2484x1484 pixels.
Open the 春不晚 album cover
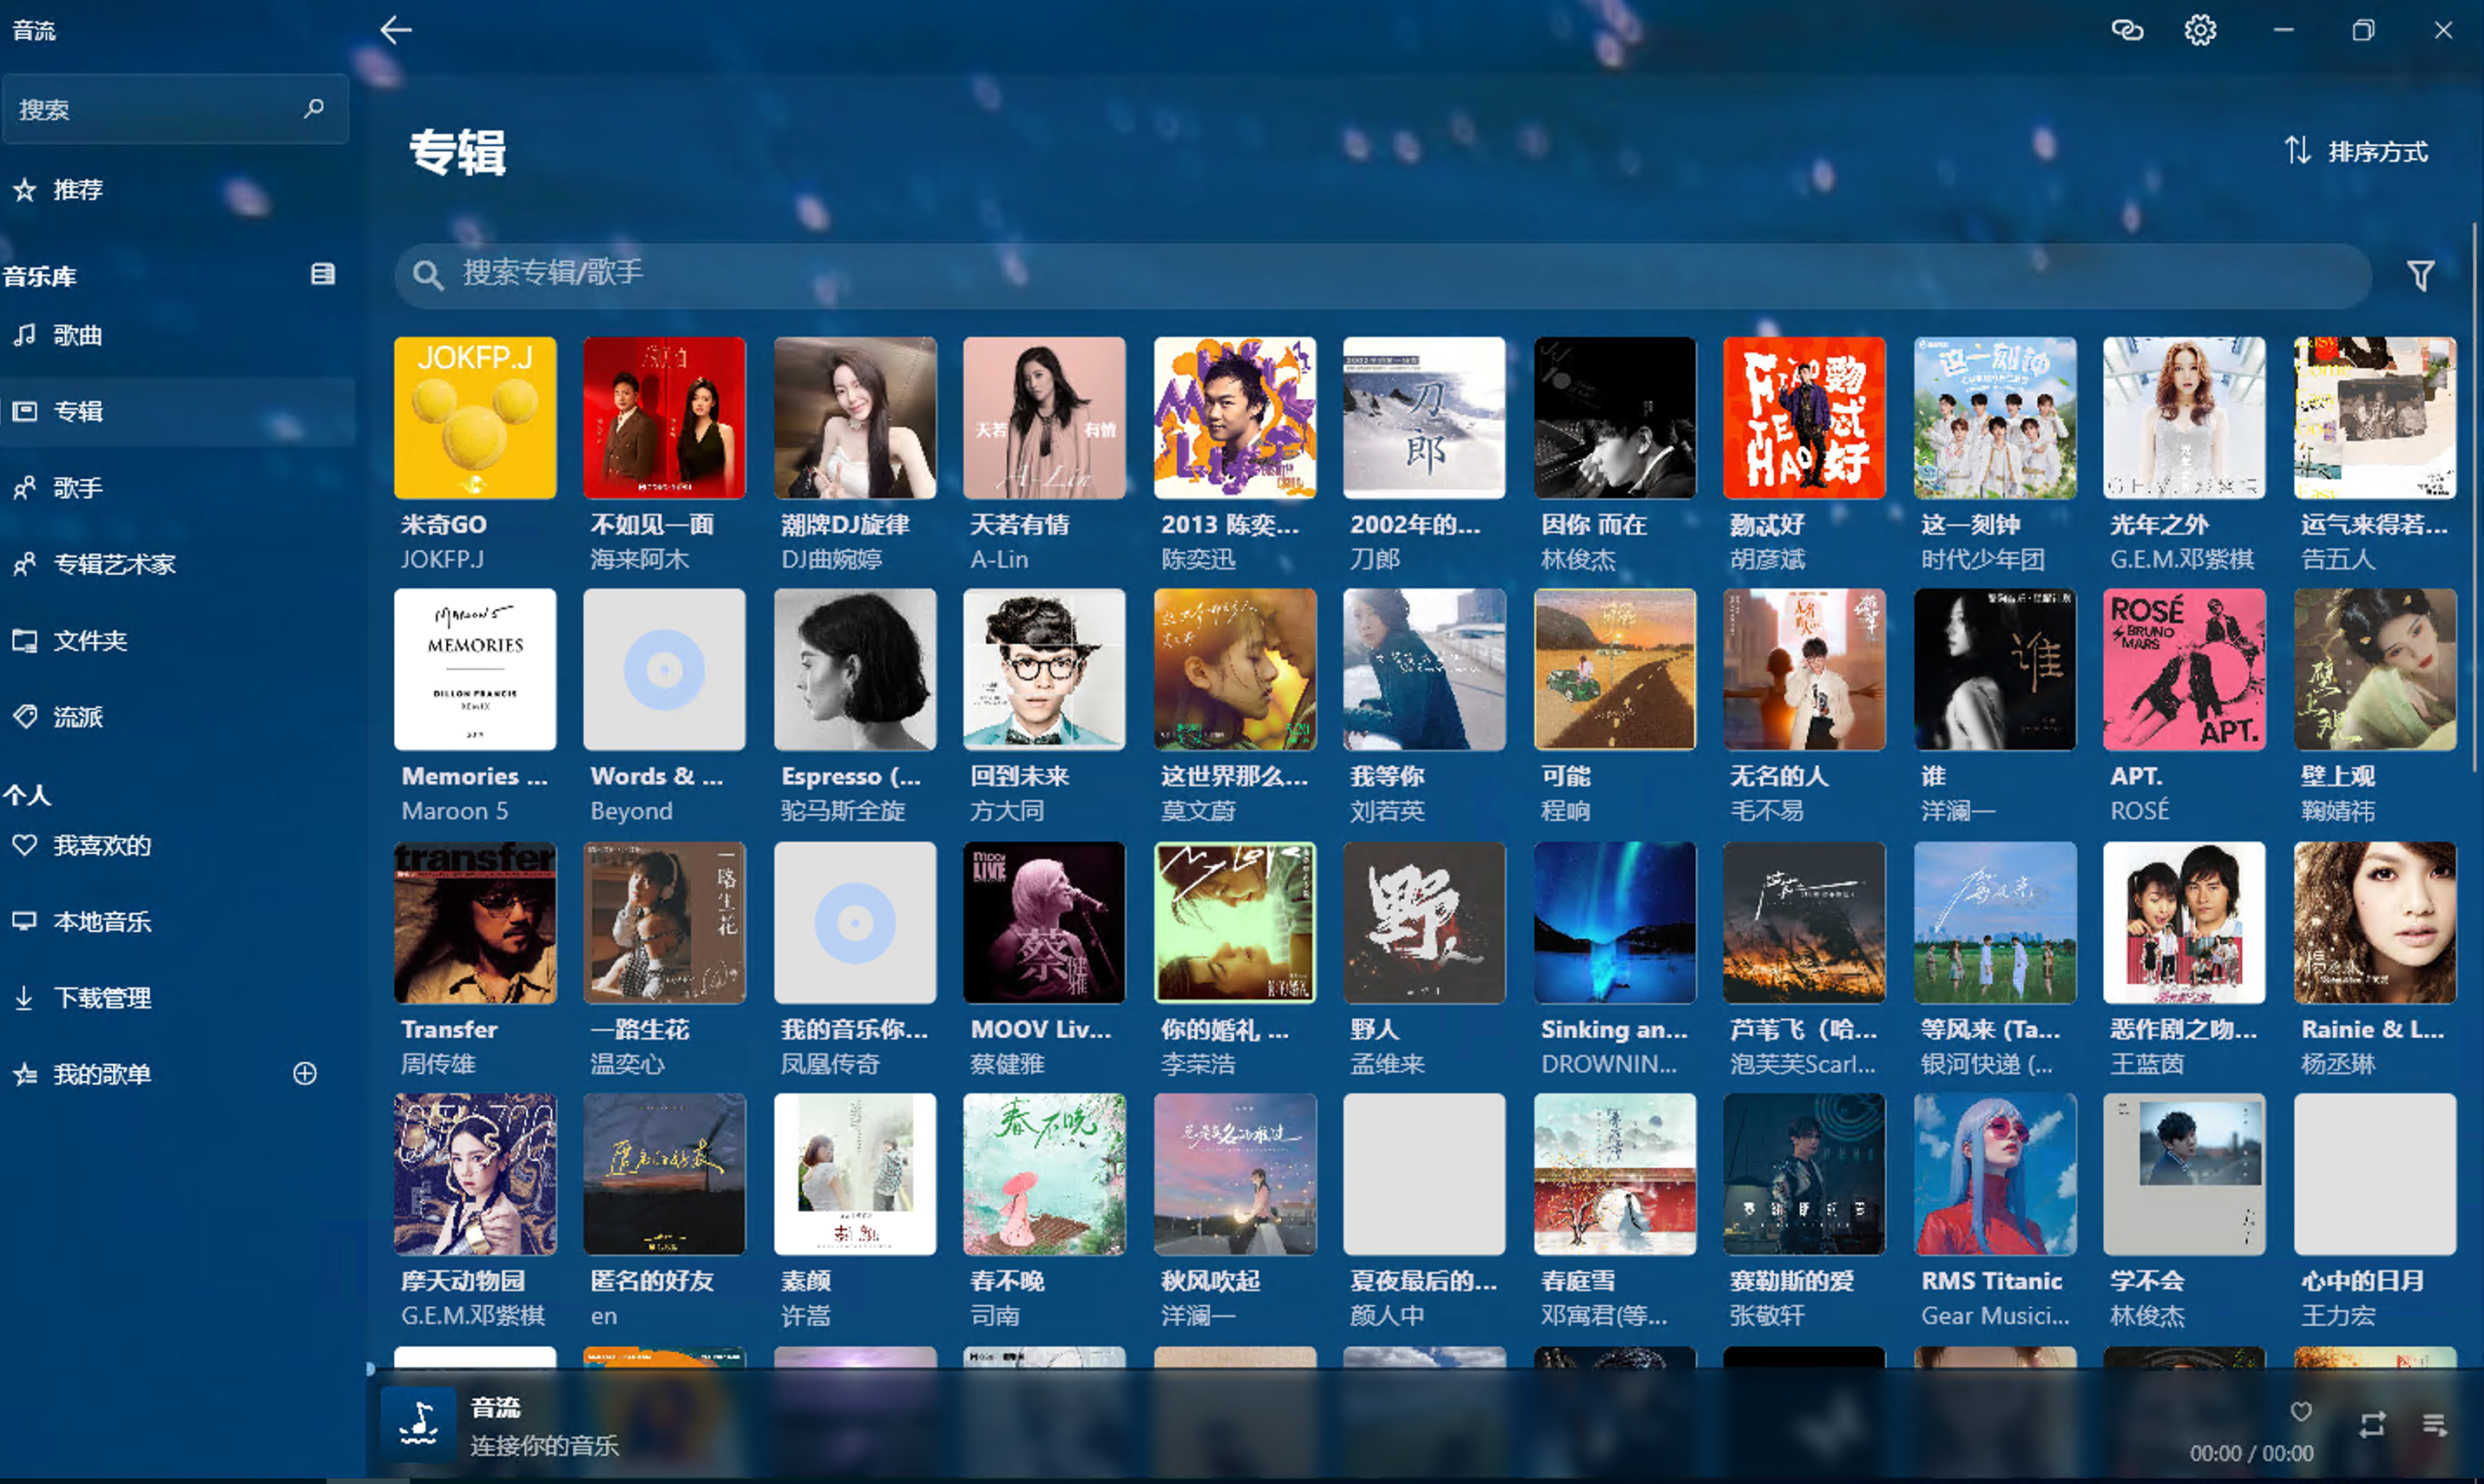click(1044, 1174)
